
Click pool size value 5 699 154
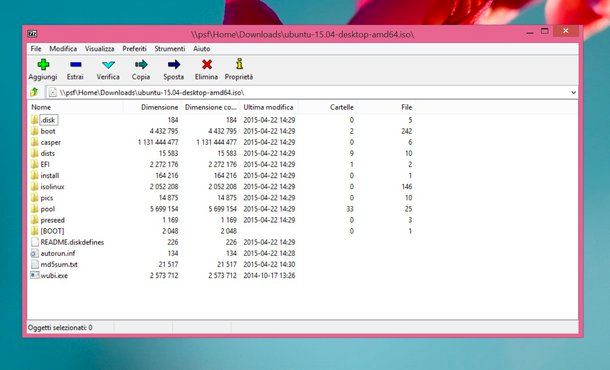[164, 209]
